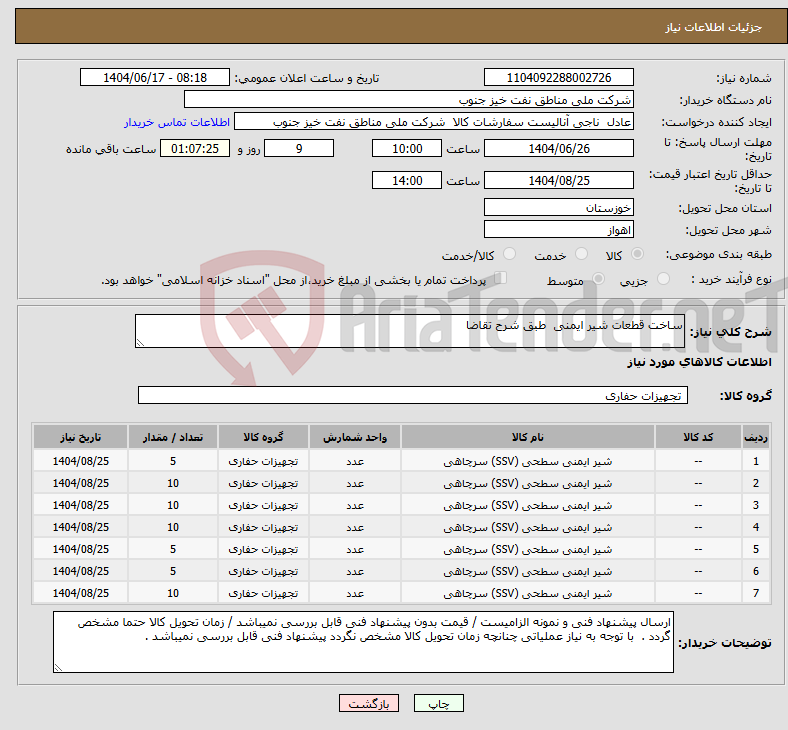Screen dimensions: 788x730
Task: Click the گروه کالا field تجهیزات حفاری
Action: [413, 395]
